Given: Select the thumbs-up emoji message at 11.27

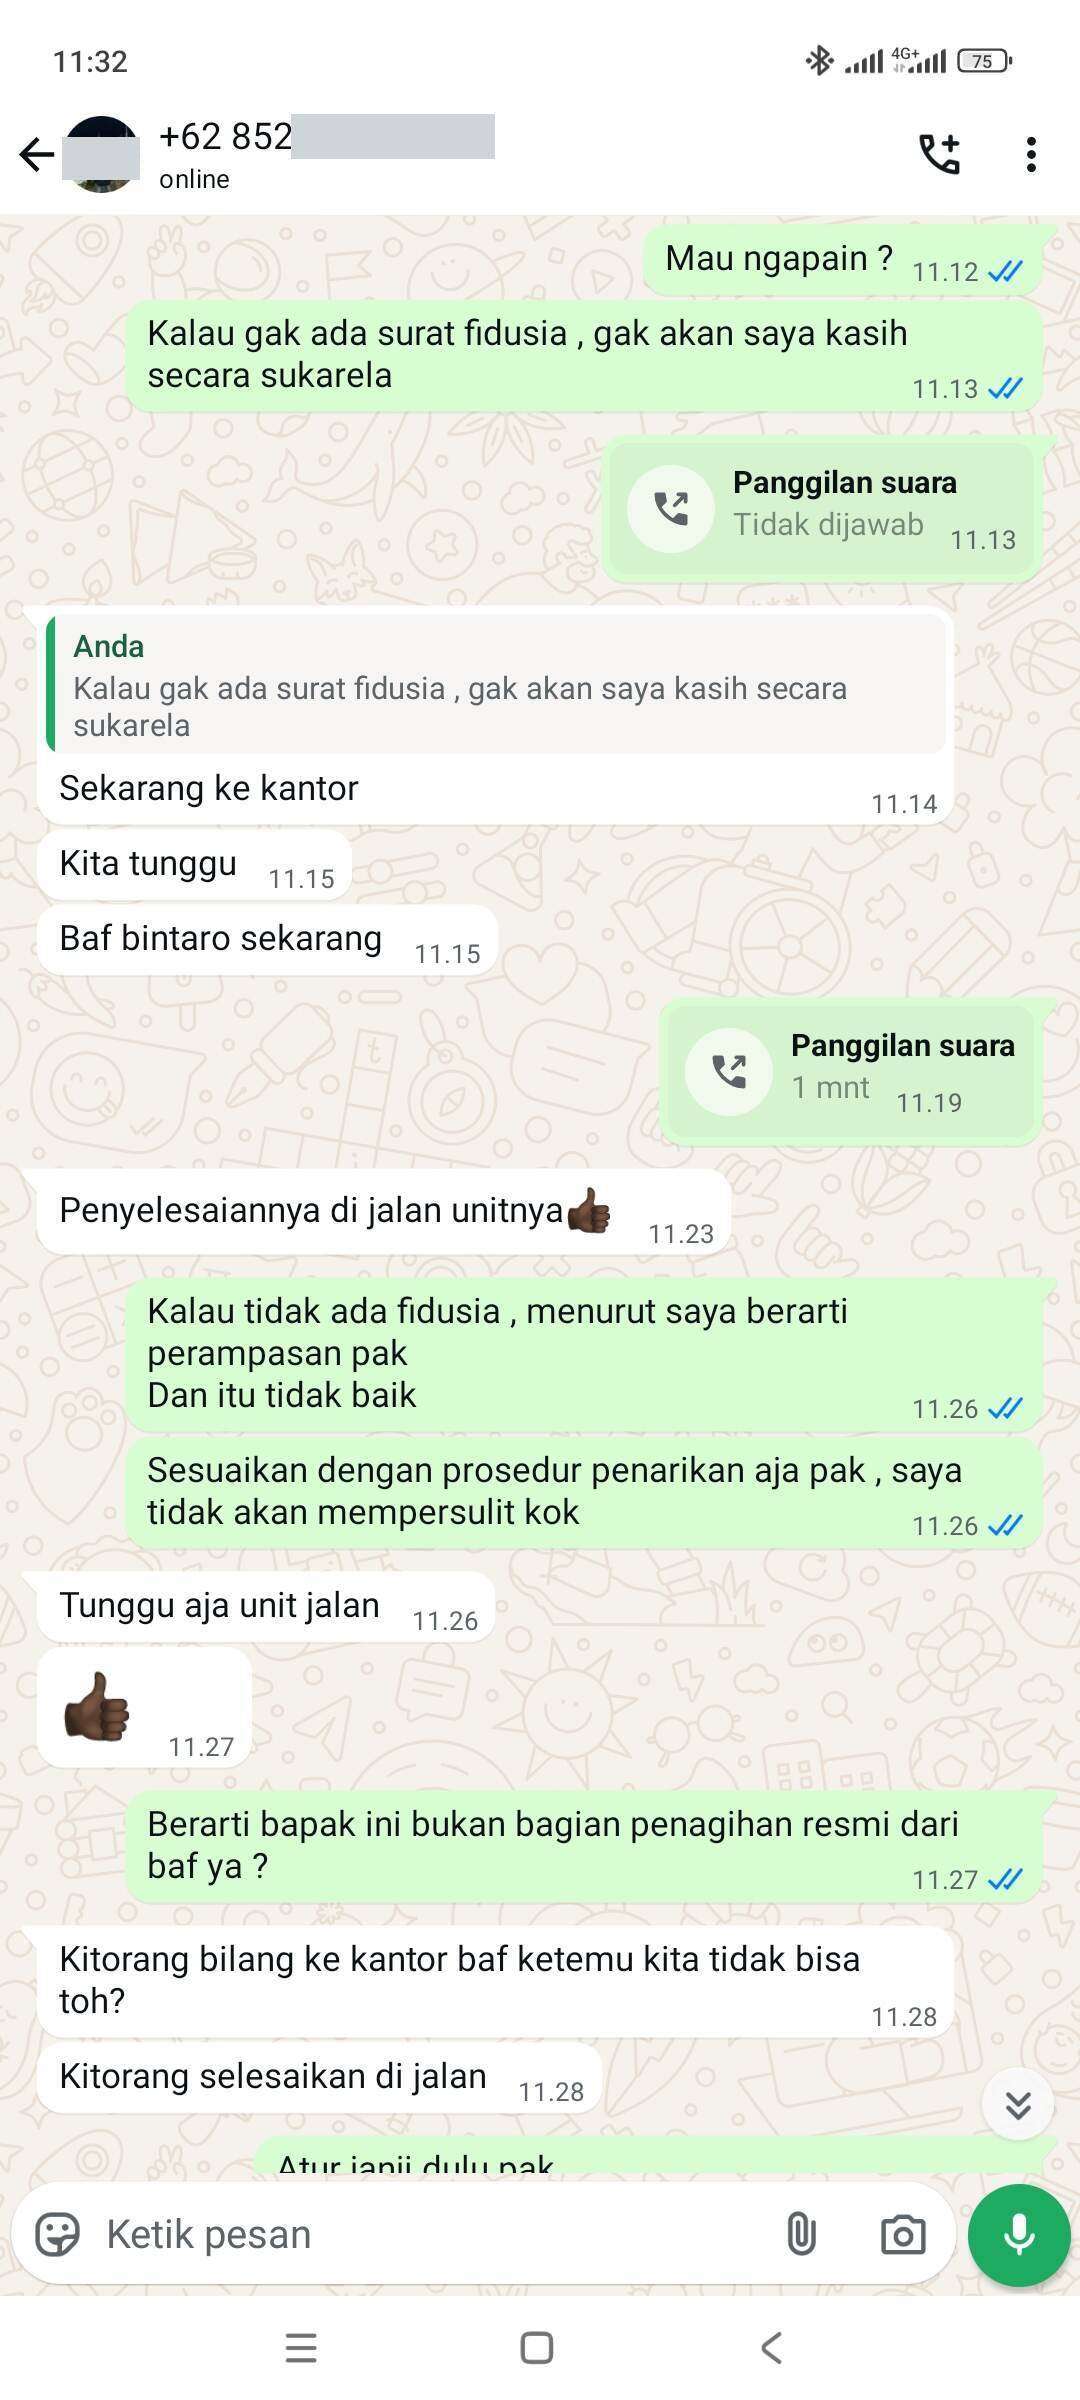Looking at the screenshot, I should click(144, 1709).
